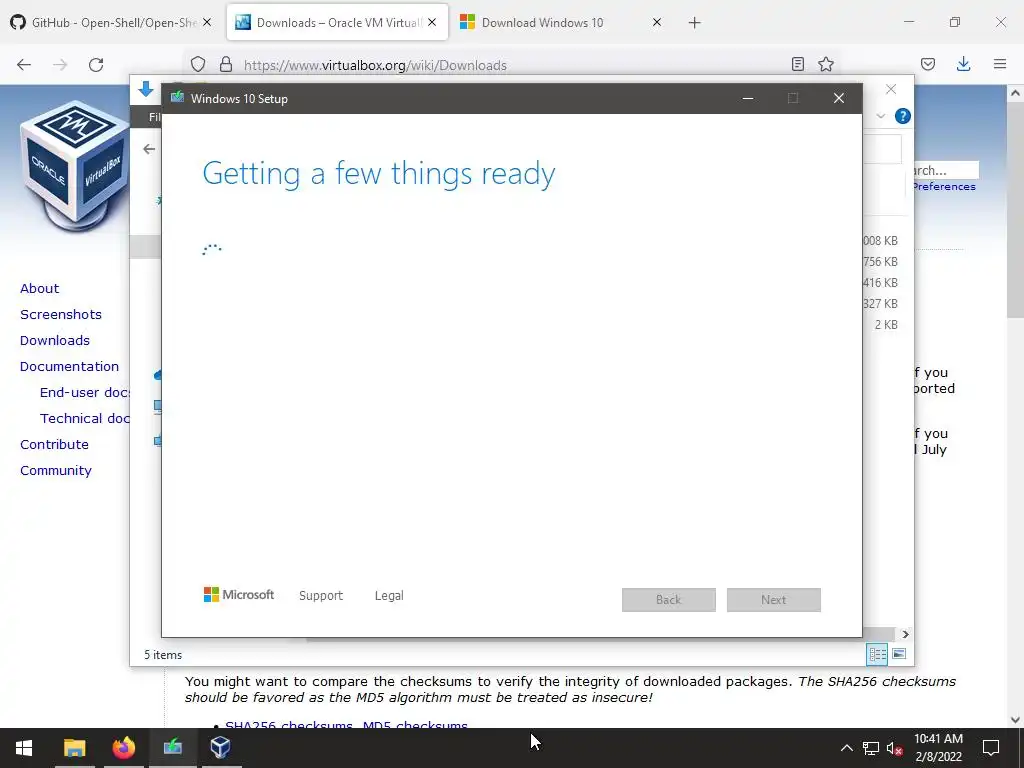Open the File menu in File Explorer

[x=154, y=117]
